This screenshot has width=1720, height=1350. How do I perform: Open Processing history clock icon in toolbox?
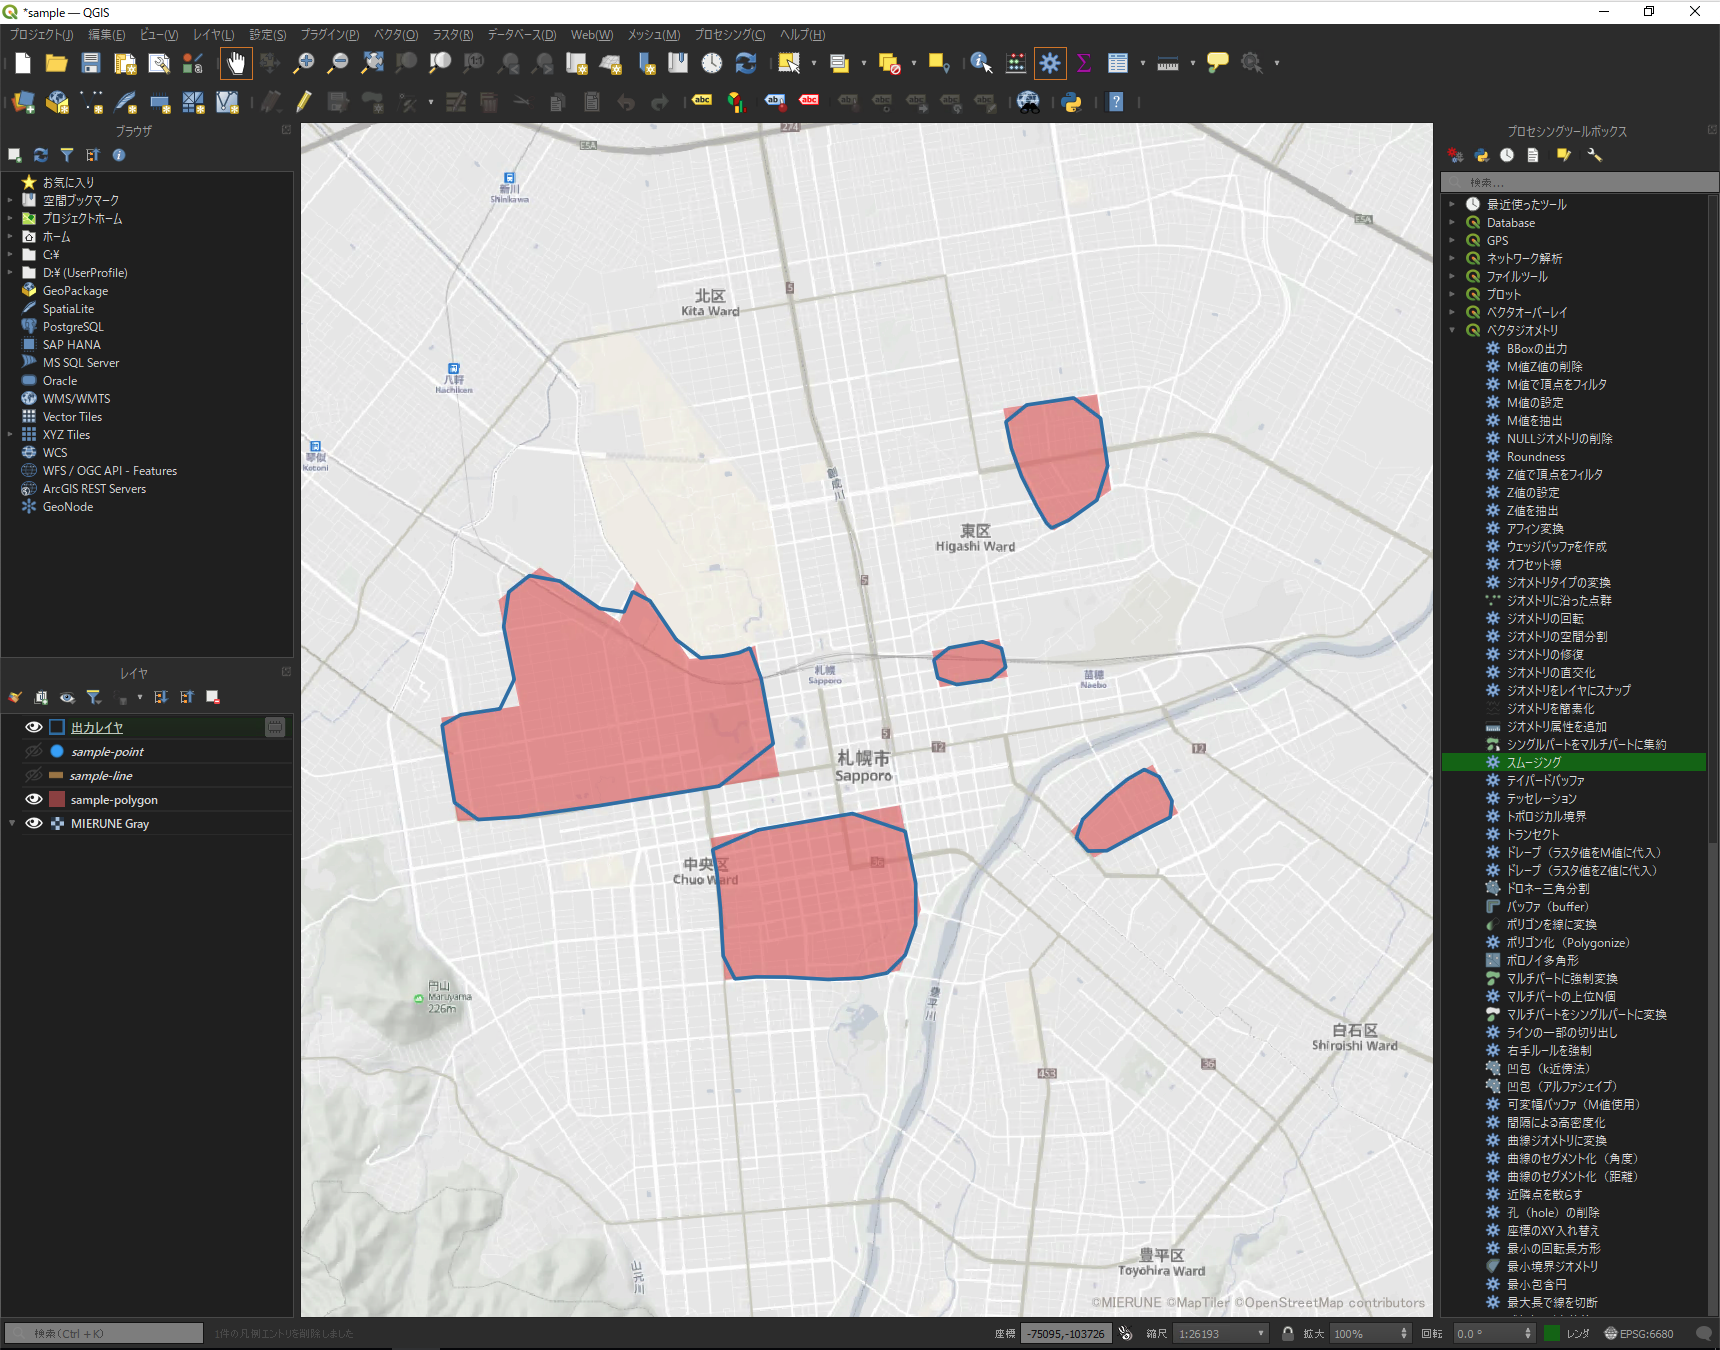point(1507,155)
